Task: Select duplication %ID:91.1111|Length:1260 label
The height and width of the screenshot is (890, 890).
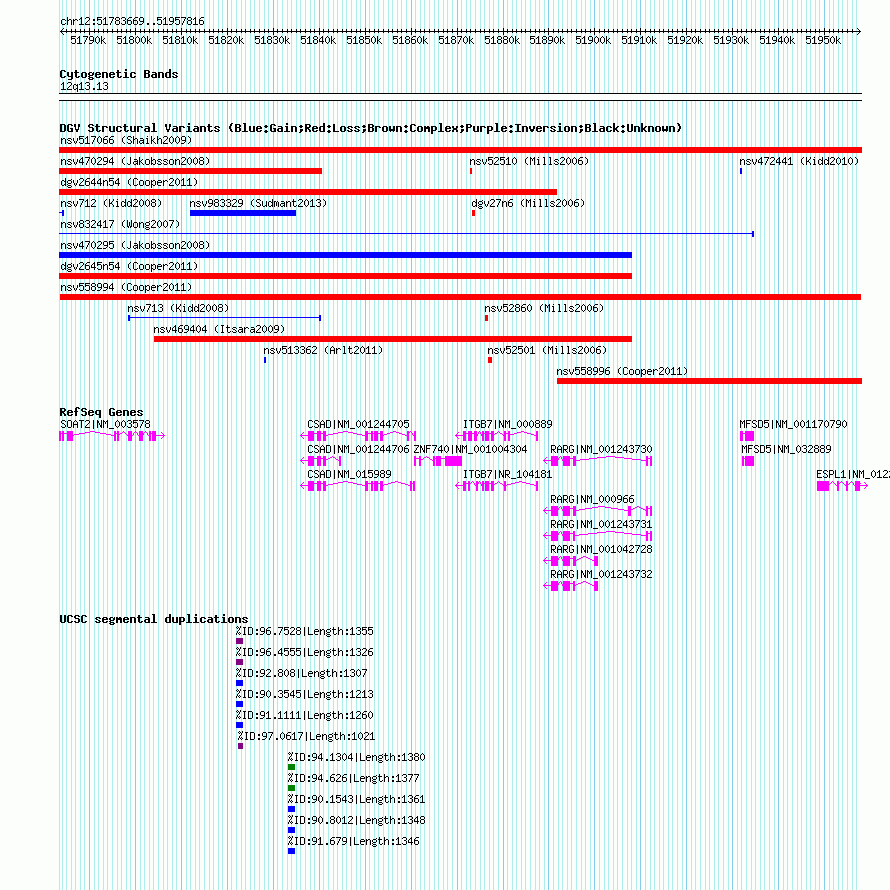Action: point(305,715)
